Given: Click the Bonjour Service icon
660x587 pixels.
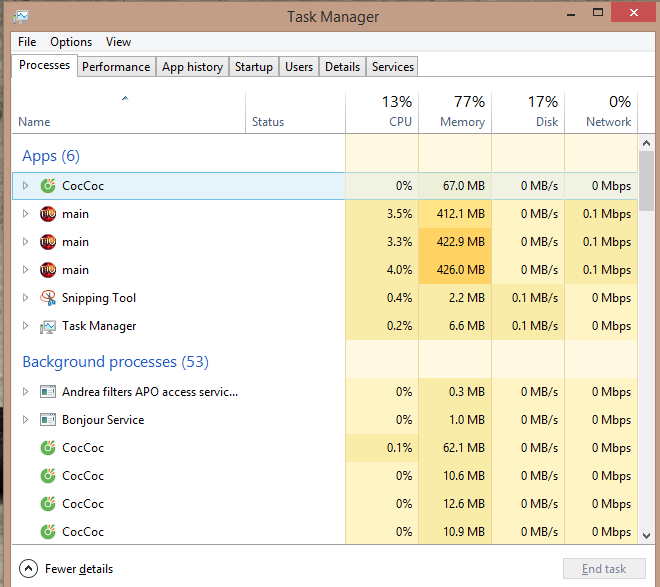Looking at the screenshot, I should (x=48, y=420).
